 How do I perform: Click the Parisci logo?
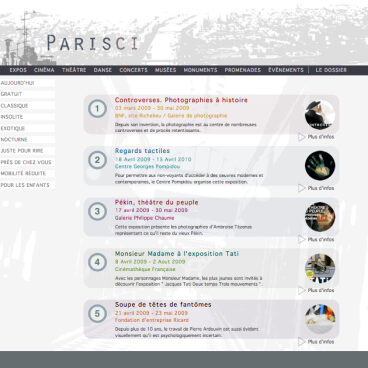click(x=92, y=43)
